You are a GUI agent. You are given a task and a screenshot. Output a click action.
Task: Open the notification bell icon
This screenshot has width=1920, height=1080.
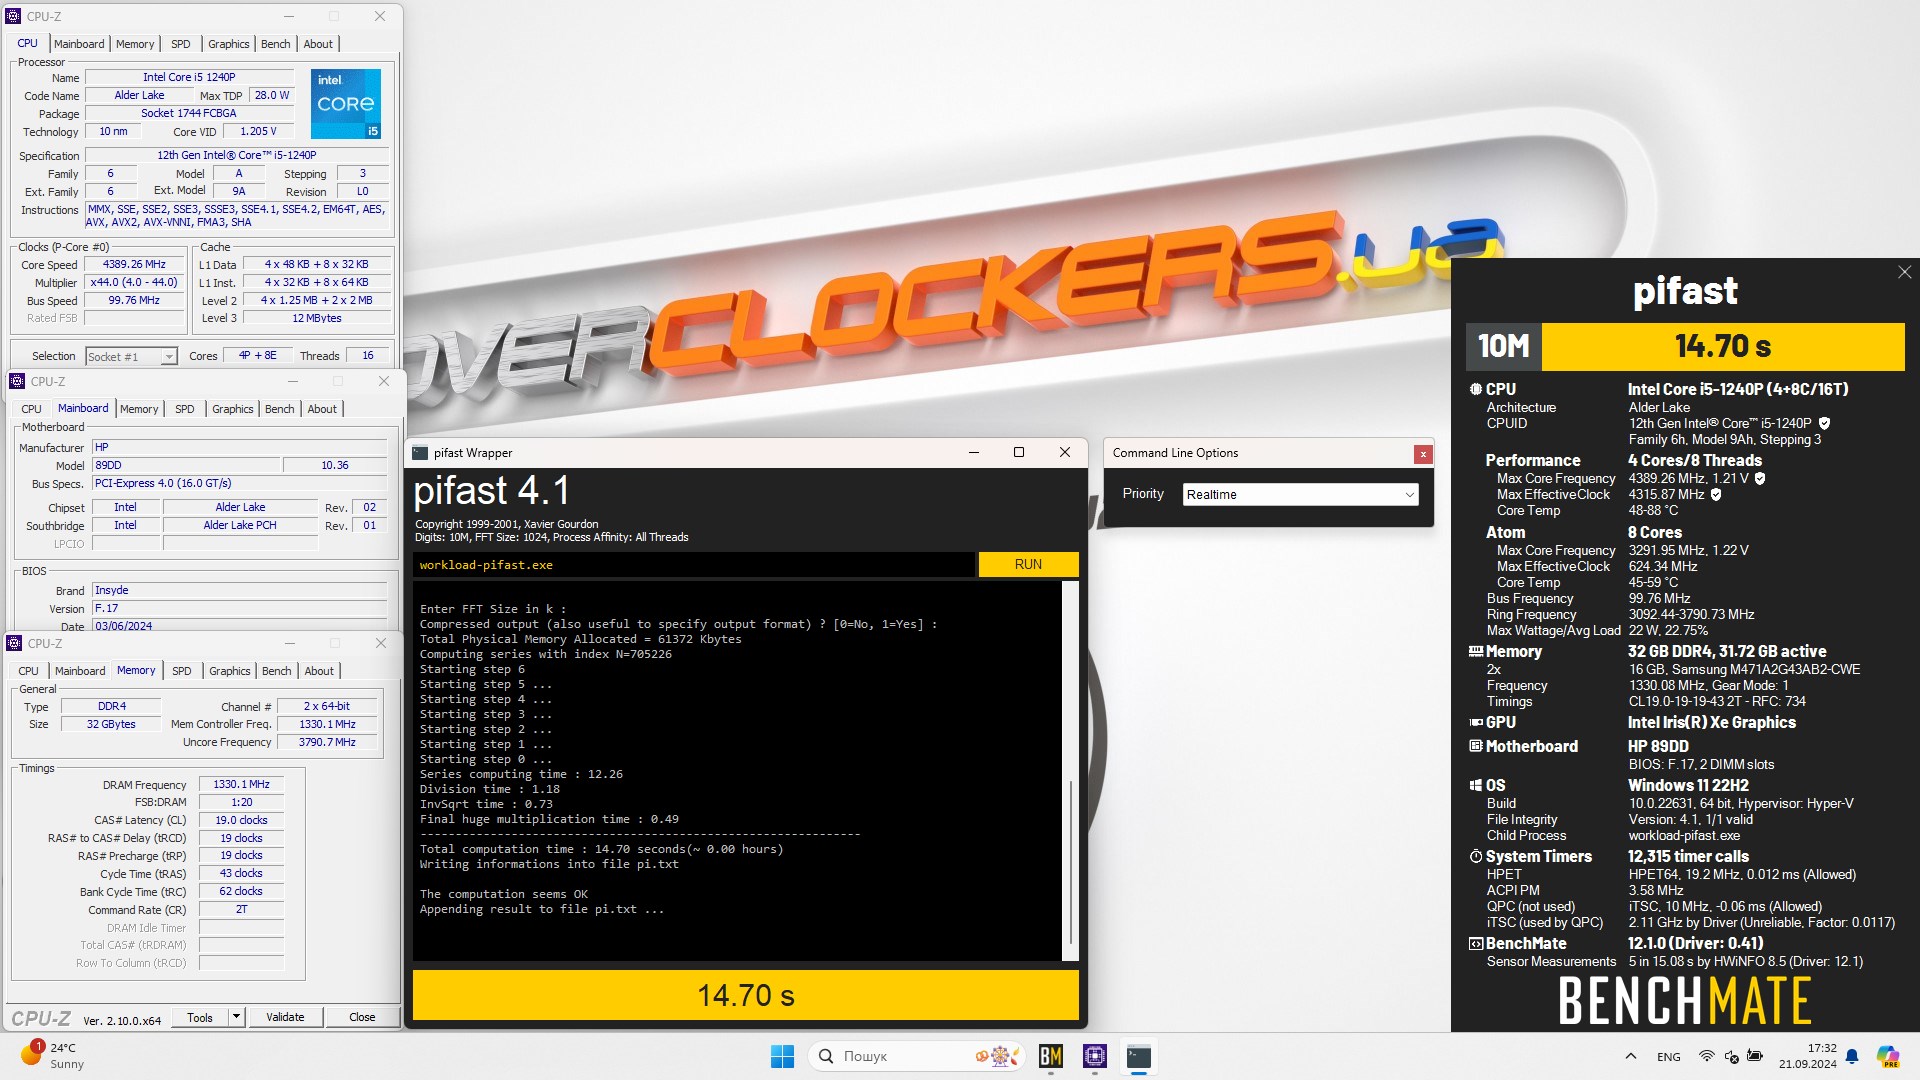1852,1057
